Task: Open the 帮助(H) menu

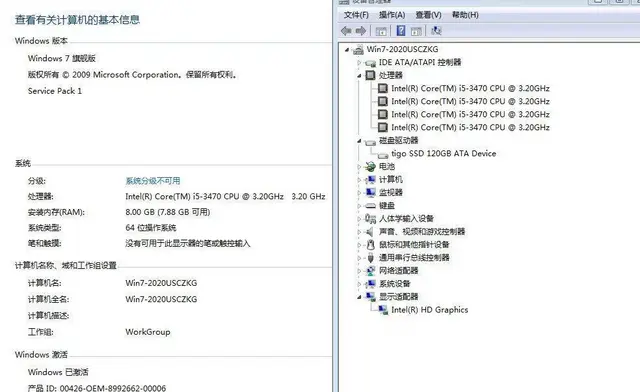Action: click(465, 15)
